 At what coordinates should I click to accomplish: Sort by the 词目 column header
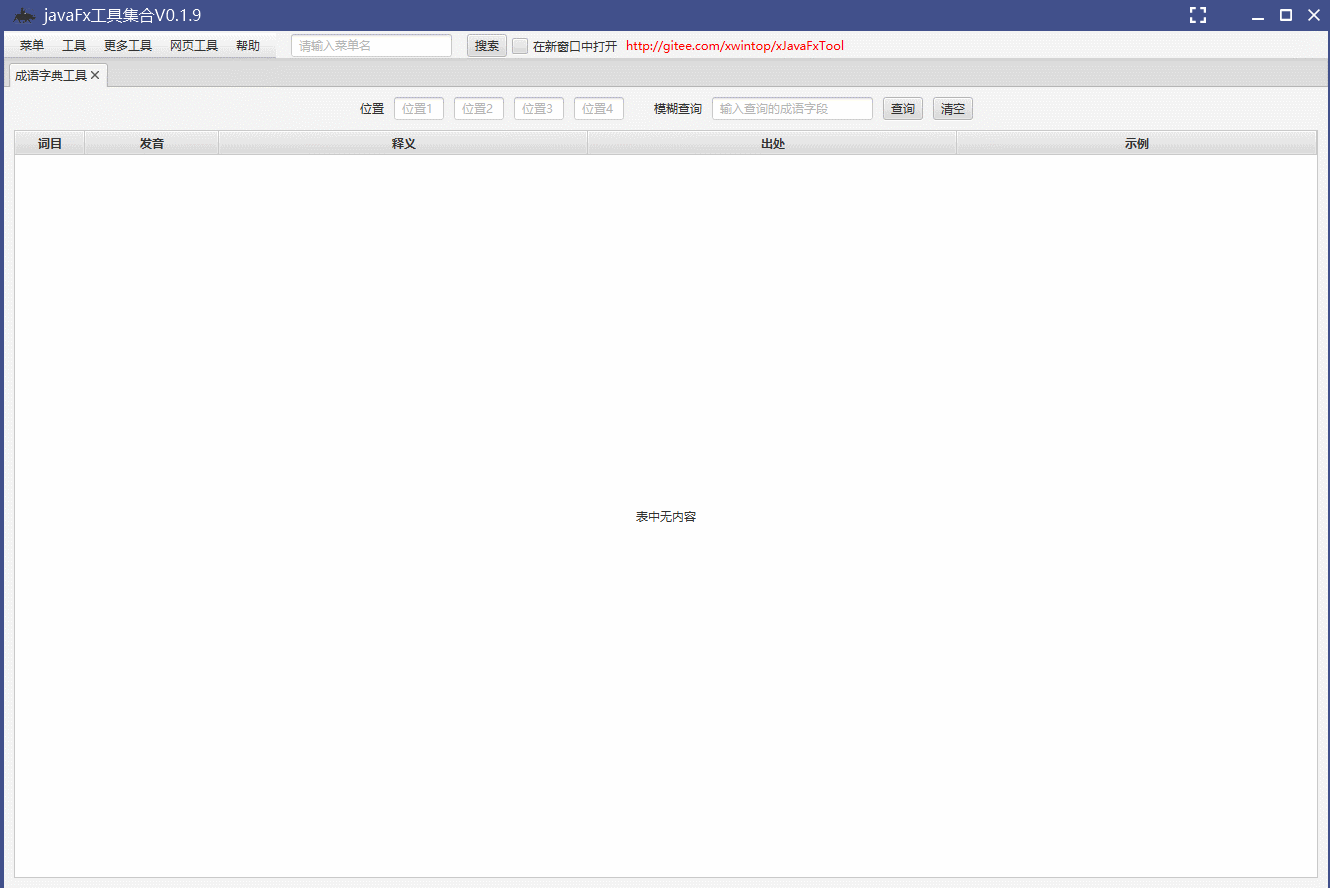50,144
